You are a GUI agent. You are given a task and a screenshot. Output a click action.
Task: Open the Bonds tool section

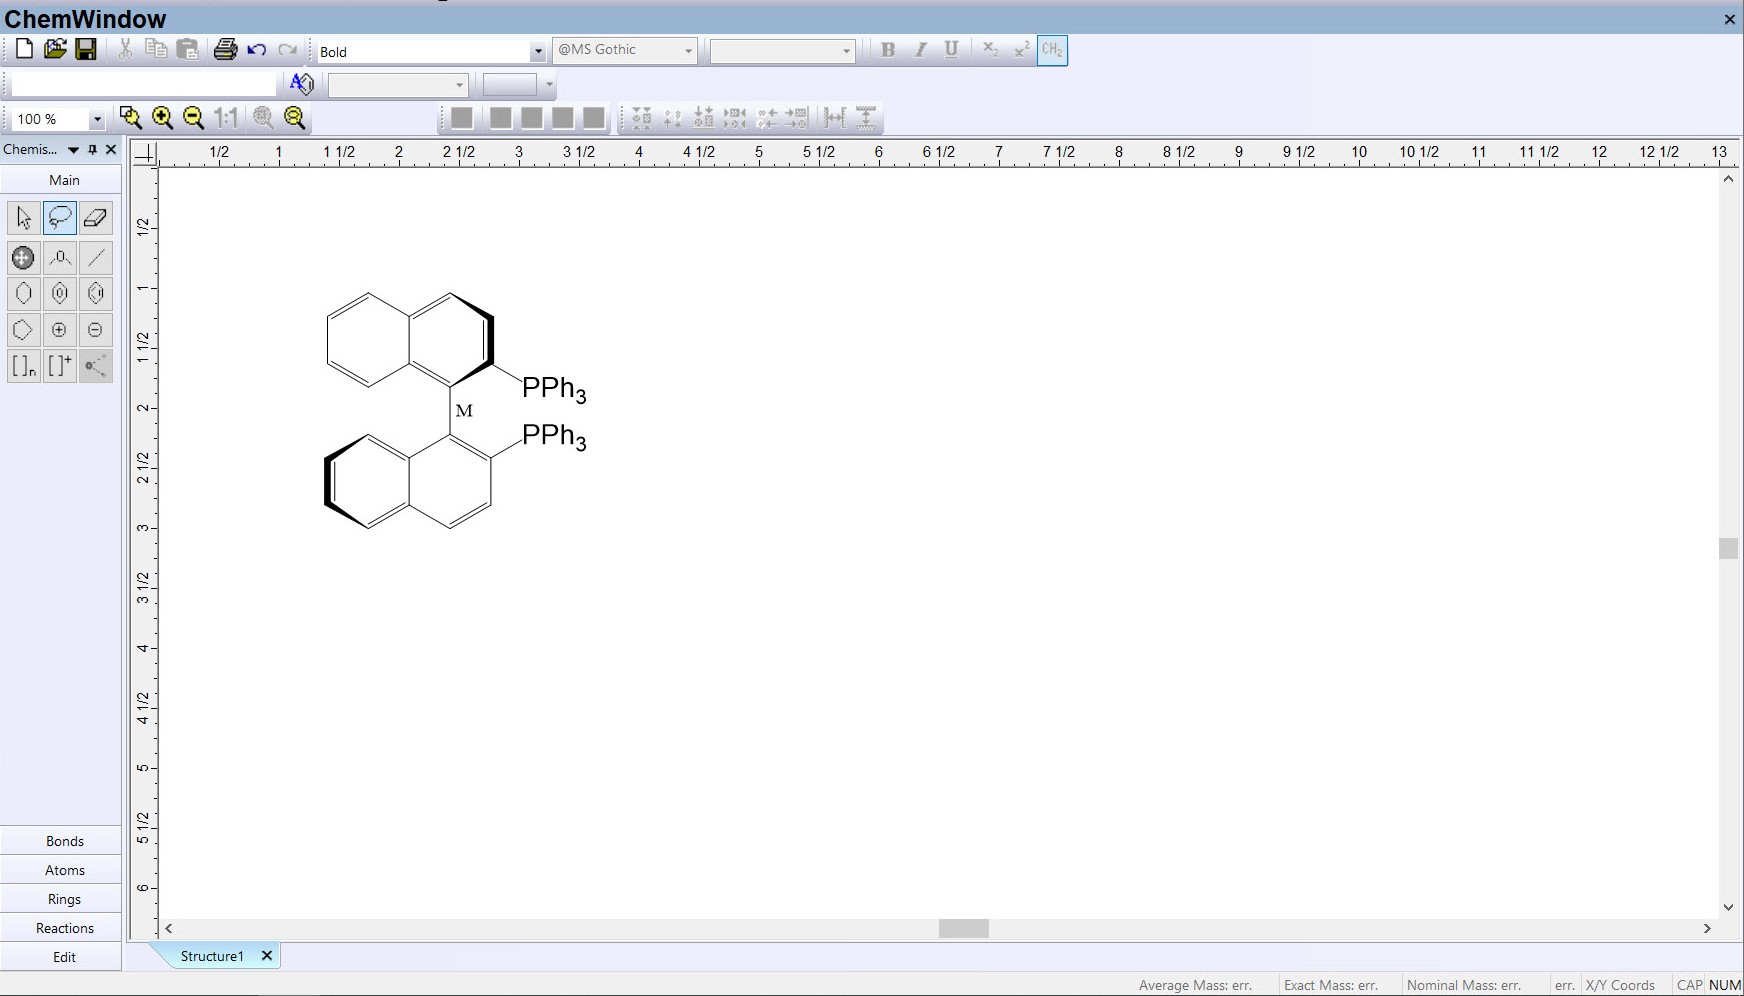tap(64, 841)
